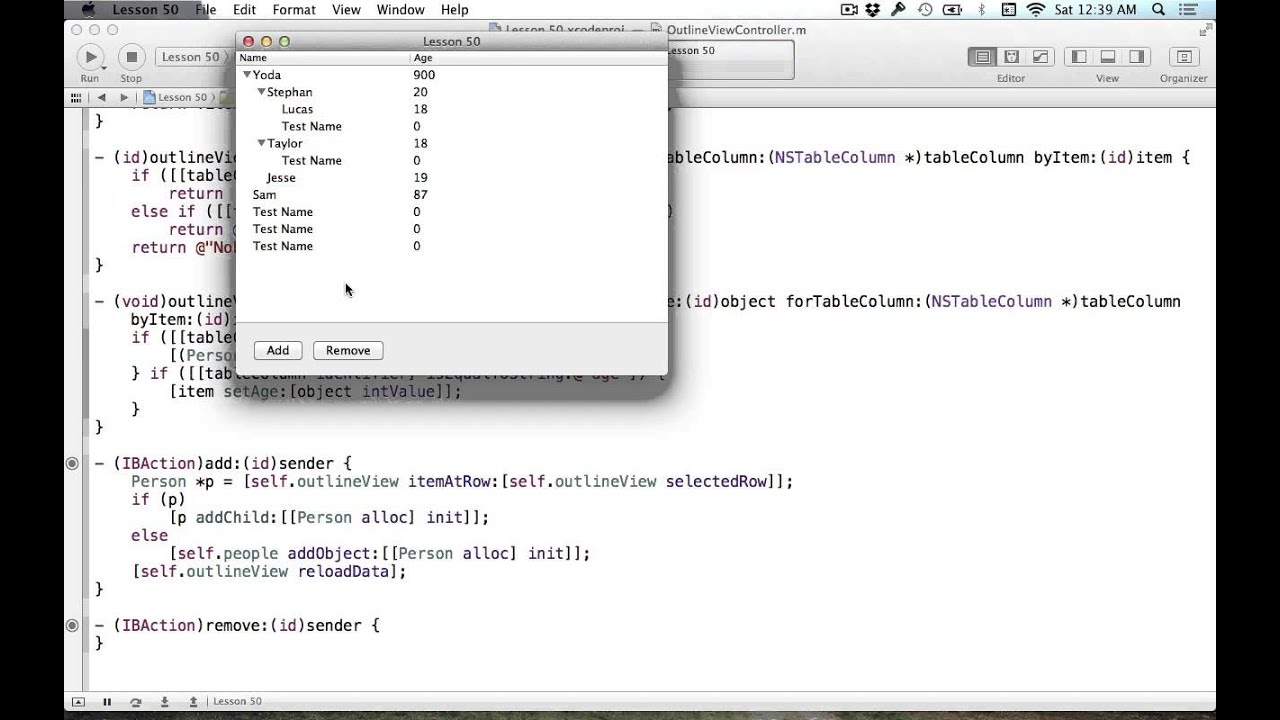
Task: Select the Test Name row under Taylor
Action: click(451, 160)
